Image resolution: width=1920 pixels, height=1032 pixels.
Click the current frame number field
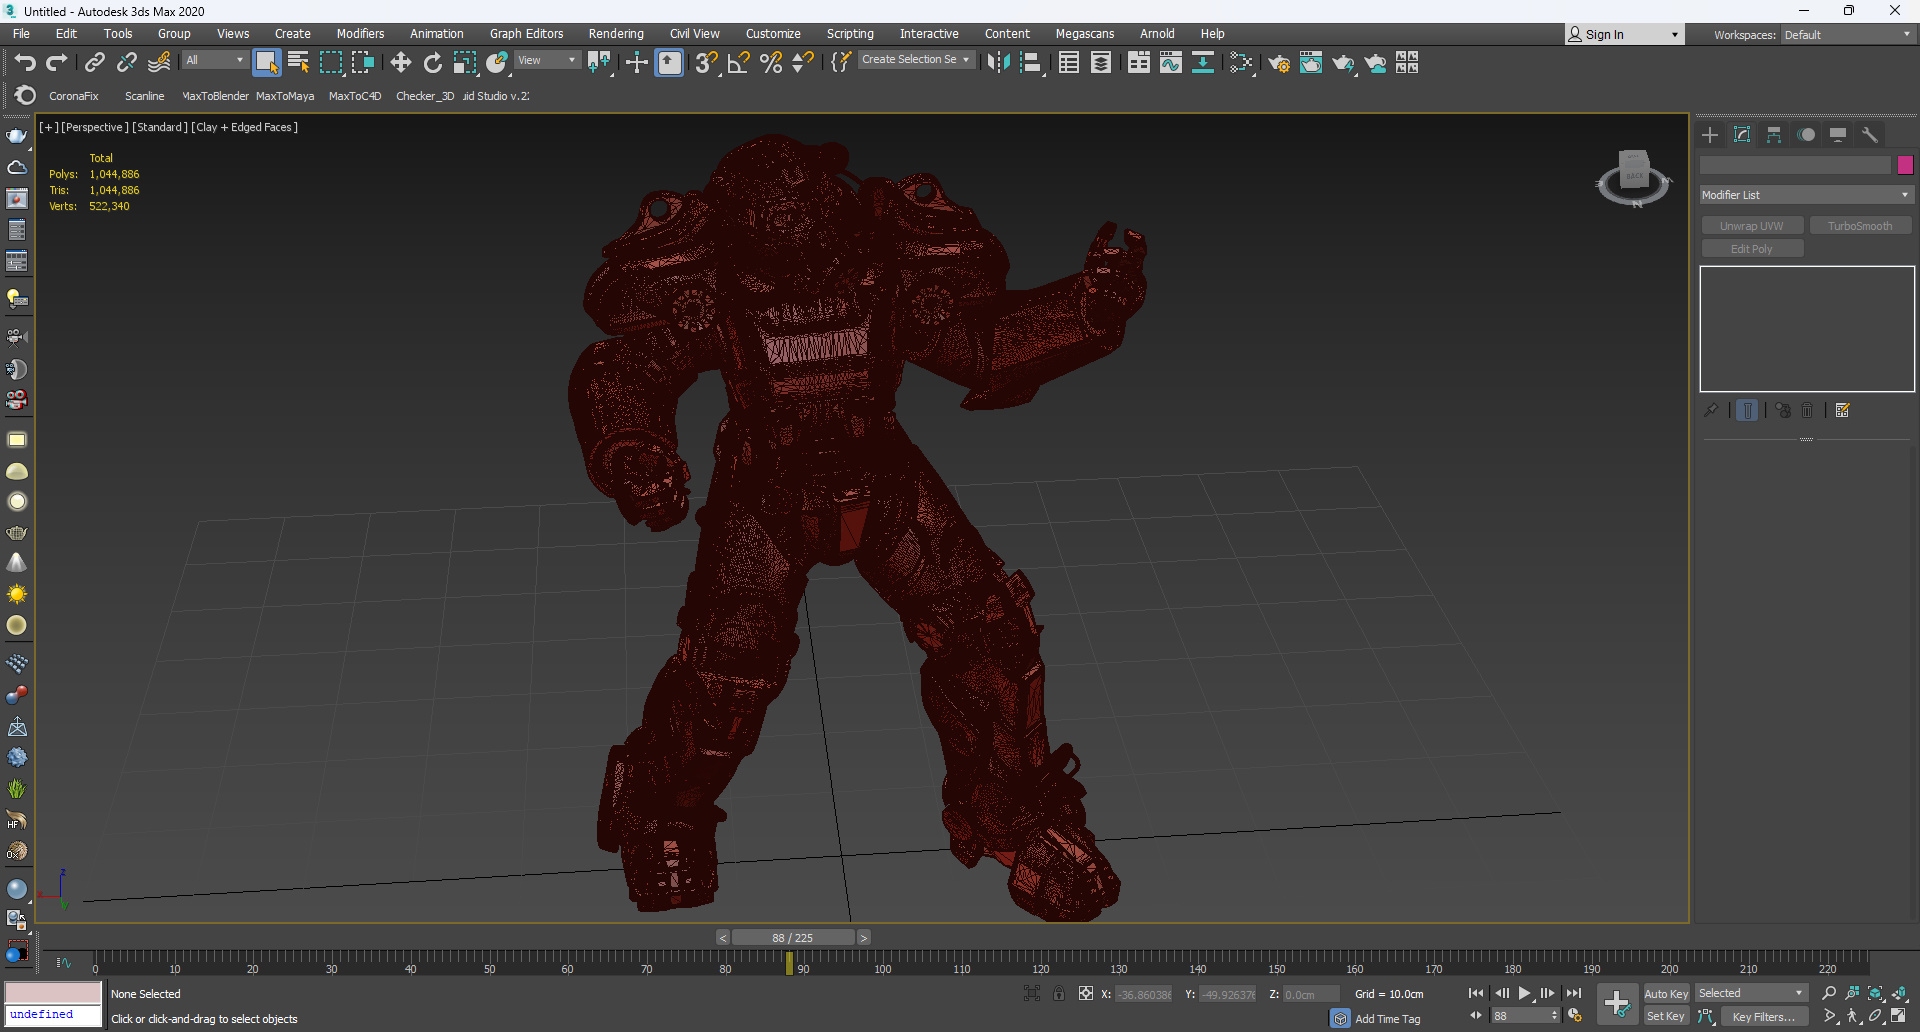1520,1016
